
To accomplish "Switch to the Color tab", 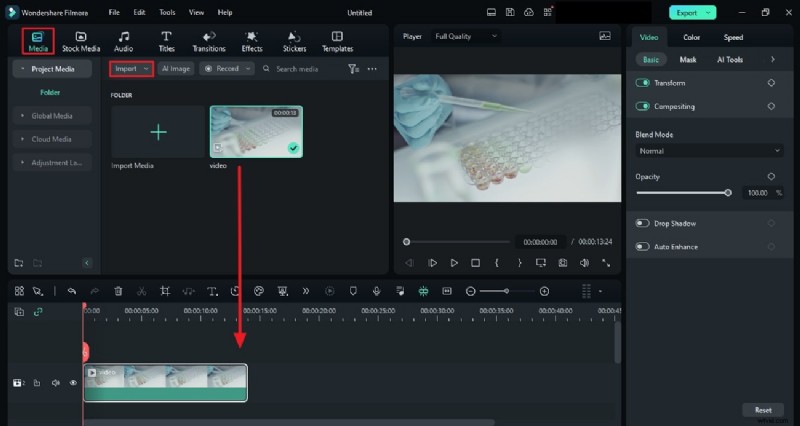I will [691, 38].
